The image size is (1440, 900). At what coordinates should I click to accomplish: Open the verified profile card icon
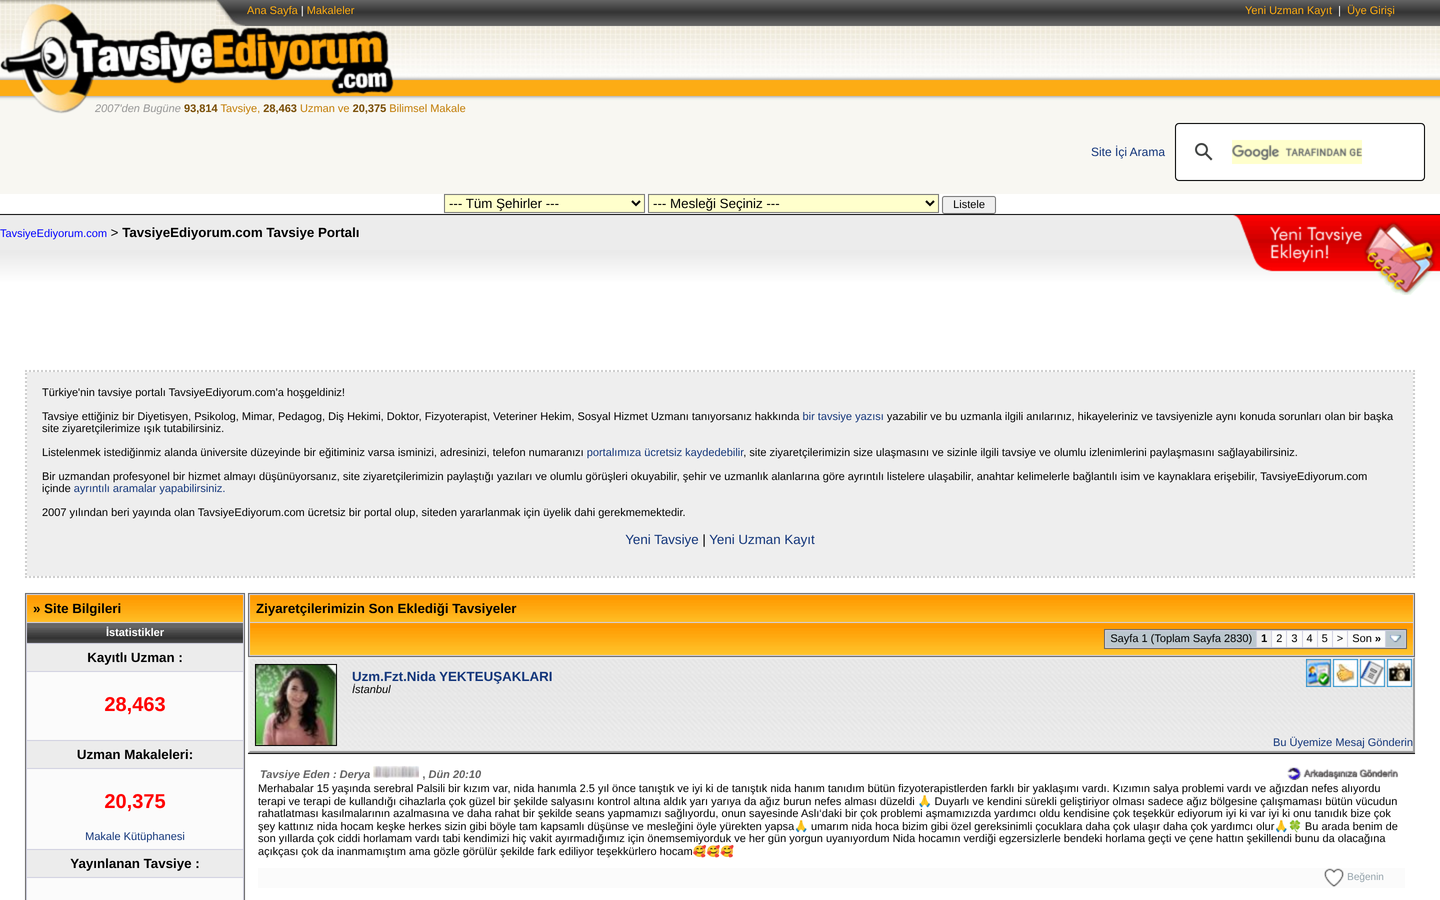click(x=1318, y=673)
